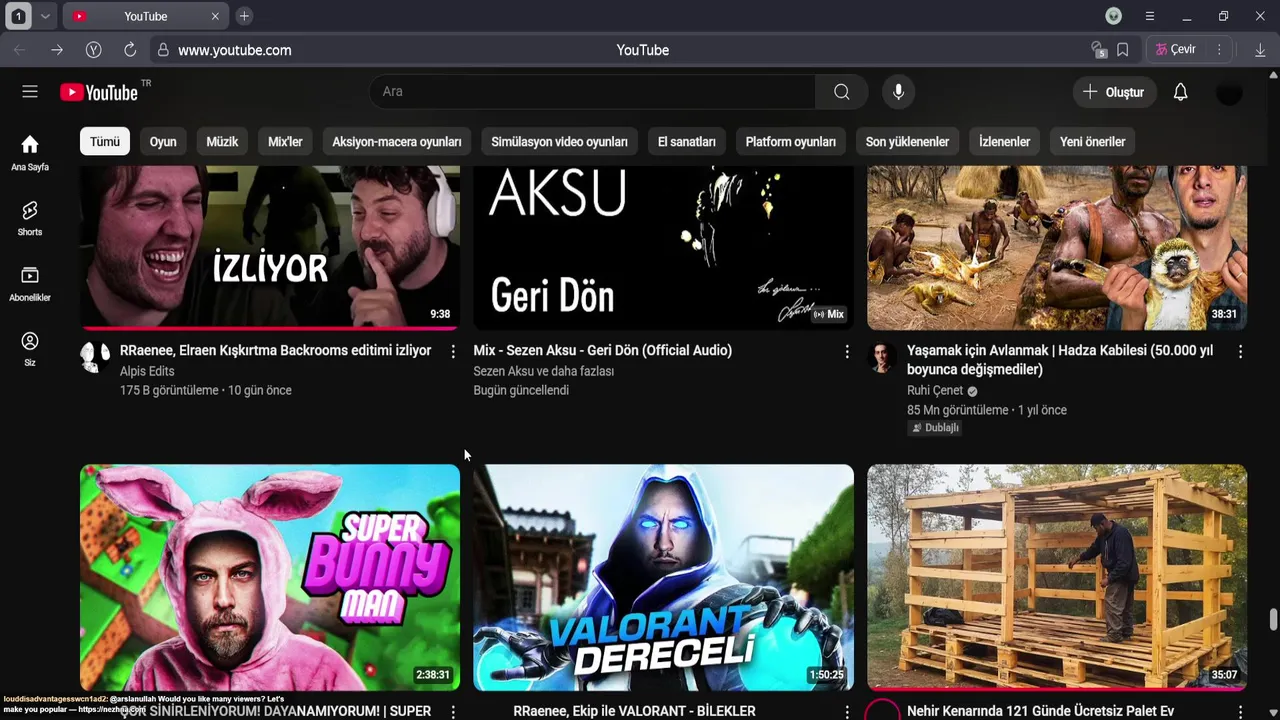Open Yaşamak için Avlanmak video title
The image size is (1280, 720).
(x=1060, y=360)
